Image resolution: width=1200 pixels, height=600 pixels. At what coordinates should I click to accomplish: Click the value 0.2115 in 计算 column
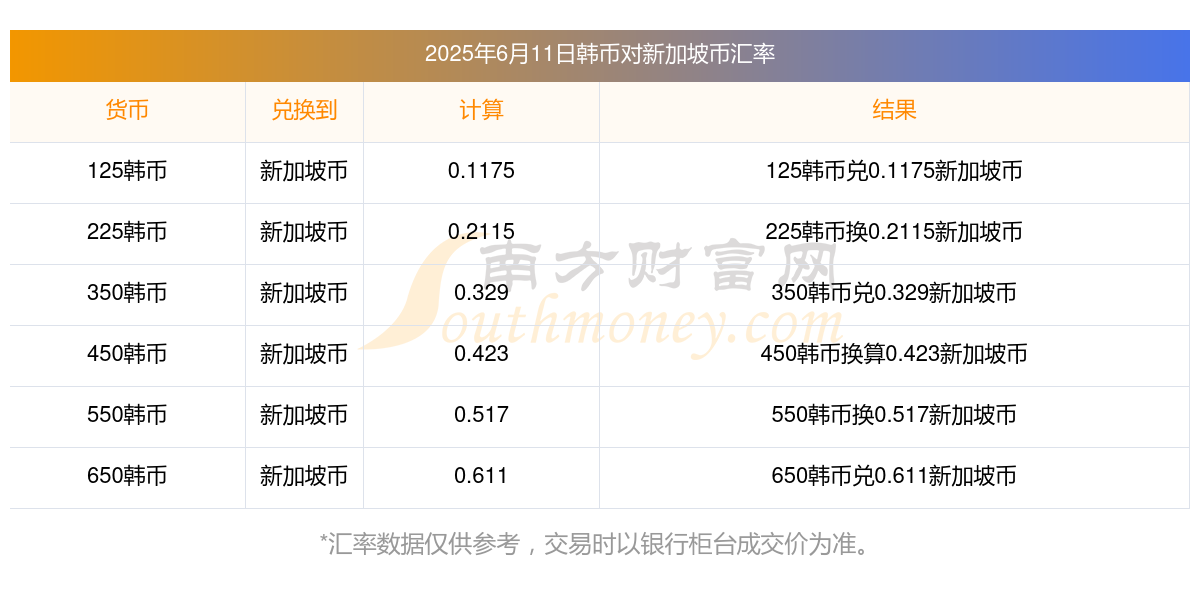481,232
